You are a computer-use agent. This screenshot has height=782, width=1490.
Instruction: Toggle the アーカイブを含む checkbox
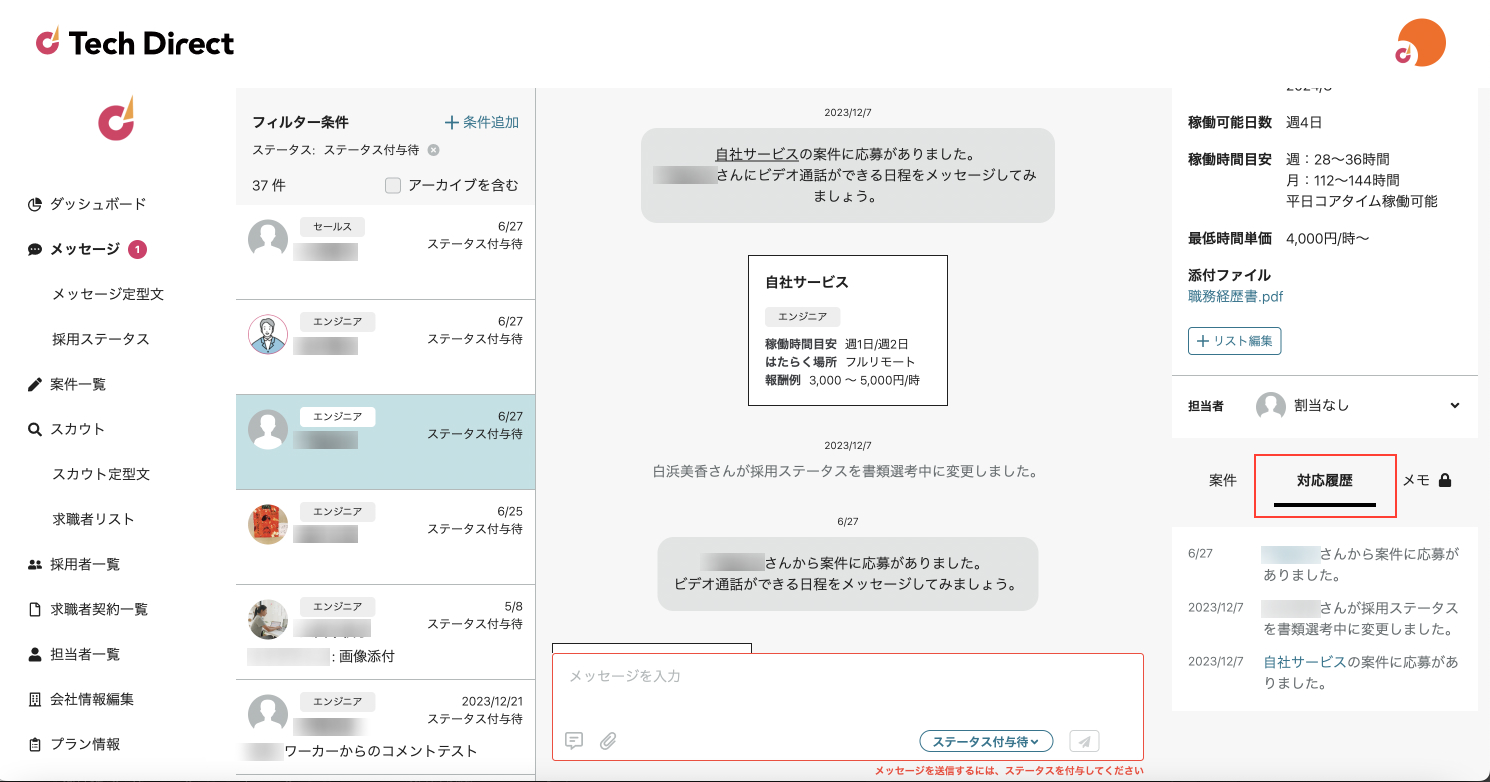tap(393, 185)
